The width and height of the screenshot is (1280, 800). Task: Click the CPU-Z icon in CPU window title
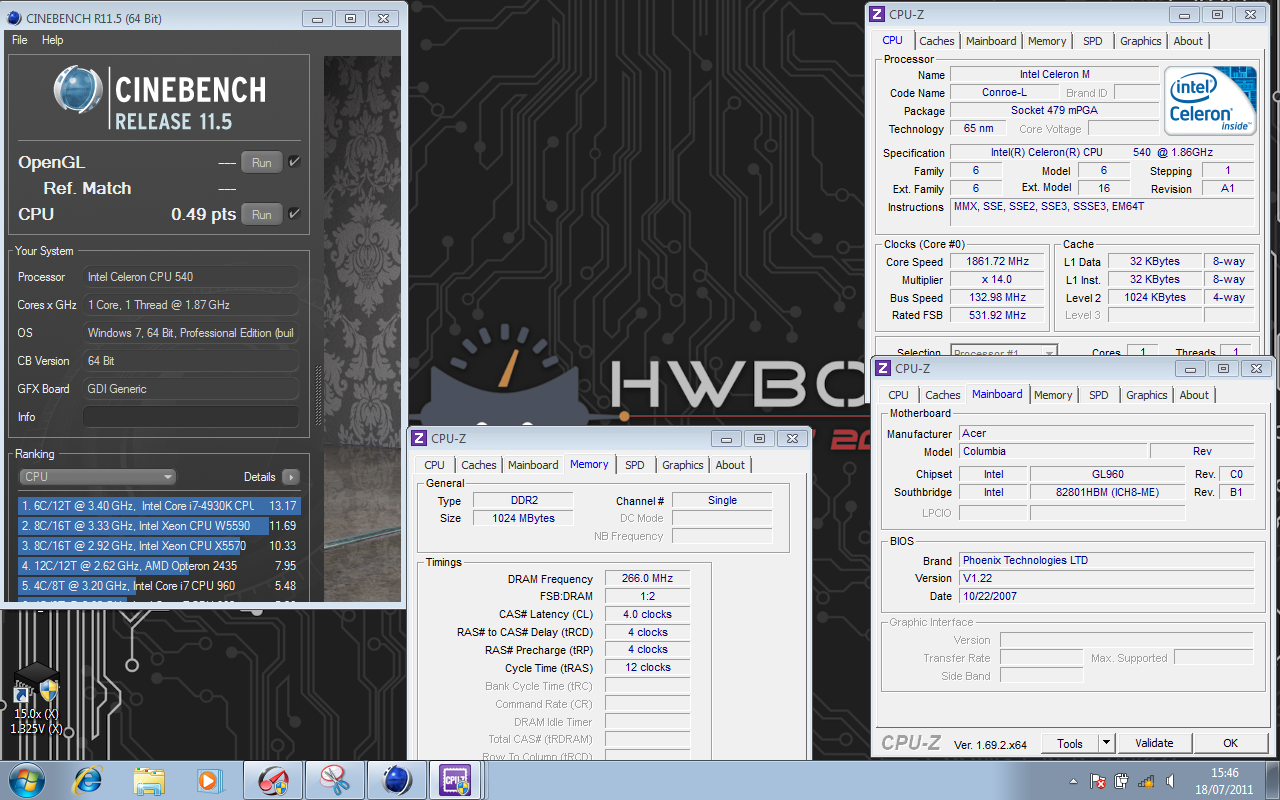coord(877,14)
